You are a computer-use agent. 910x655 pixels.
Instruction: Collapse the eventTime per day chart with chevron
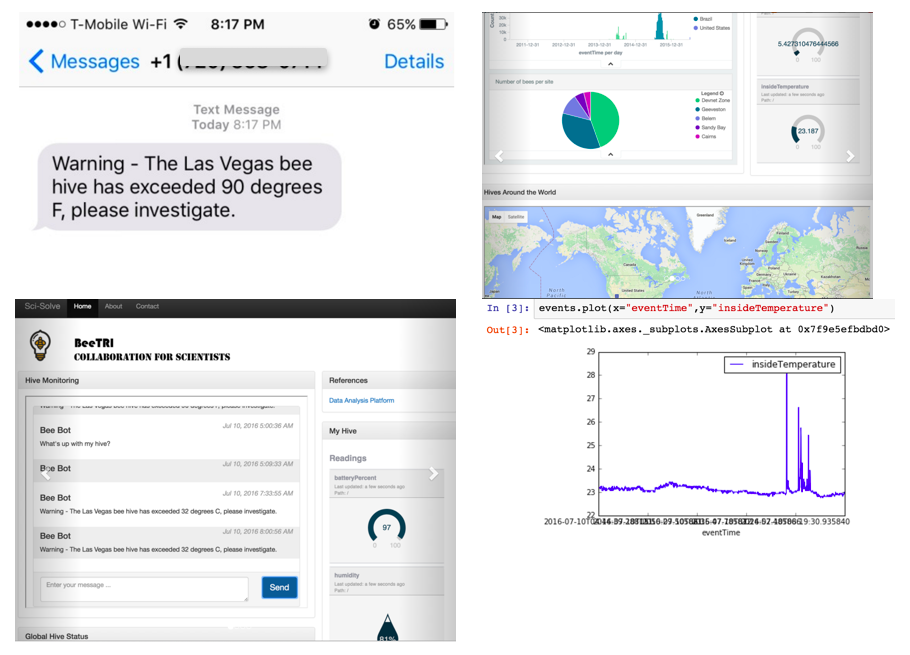pos(611,64)
